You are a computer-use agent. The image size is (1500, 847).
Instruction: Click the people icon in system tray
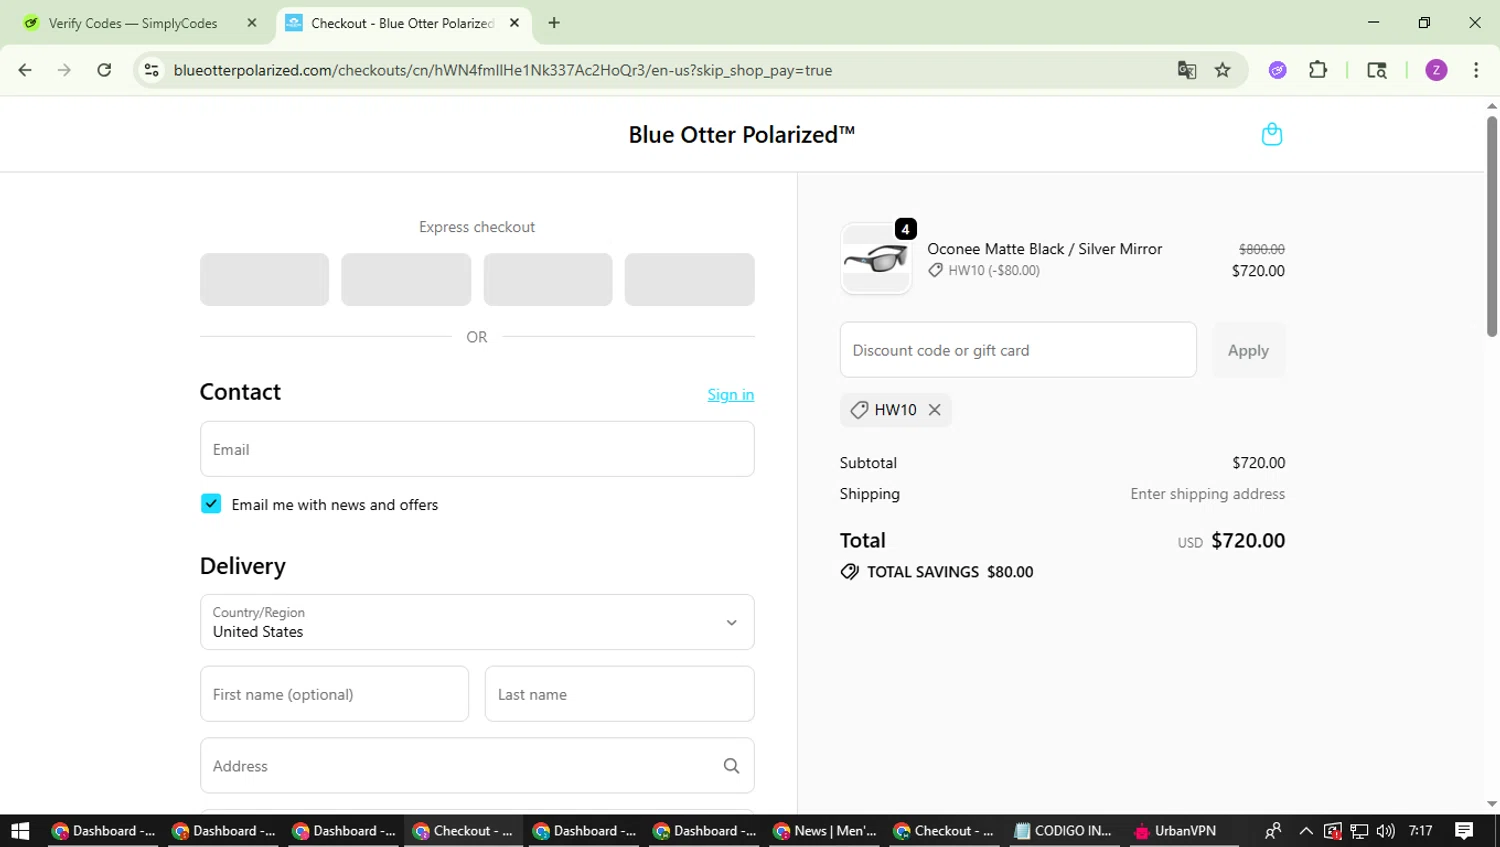1273,831
